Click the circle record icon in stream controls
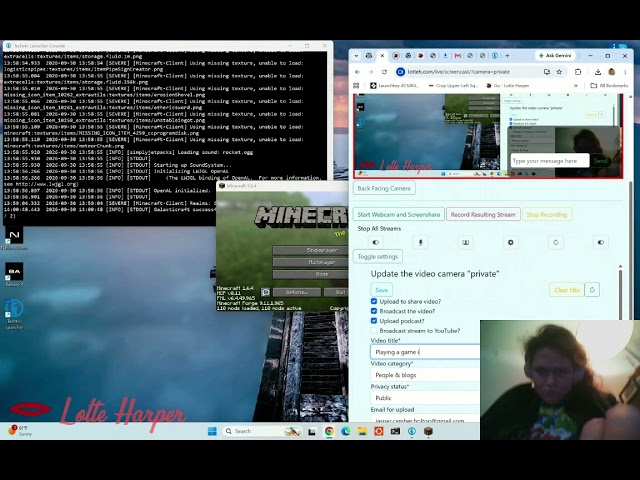The image size is (640, 480). [x=556, y=242]
